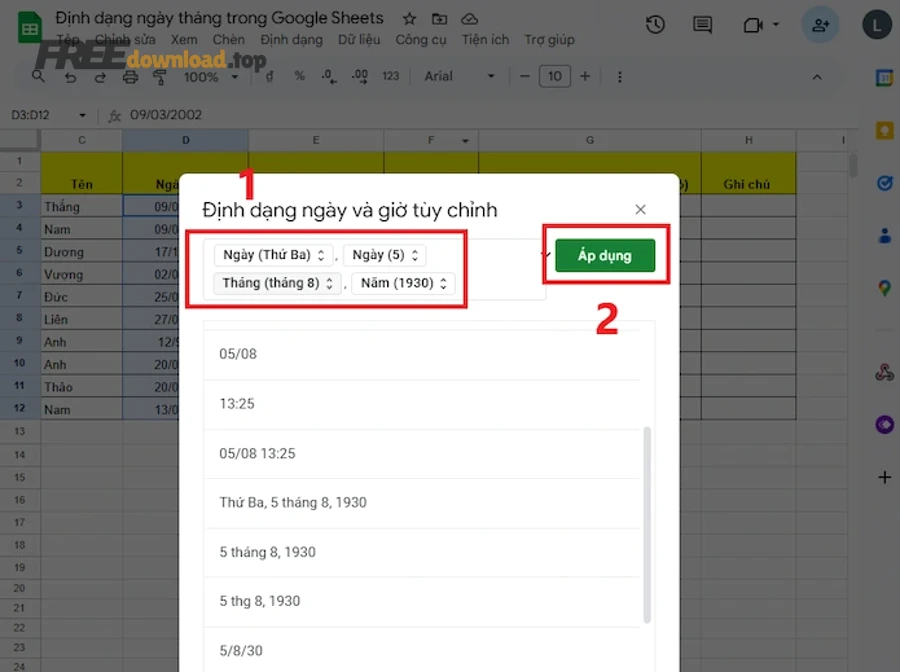Decrease font size with minus
Screen dimensions: 900x672
[x=525, y=76]
